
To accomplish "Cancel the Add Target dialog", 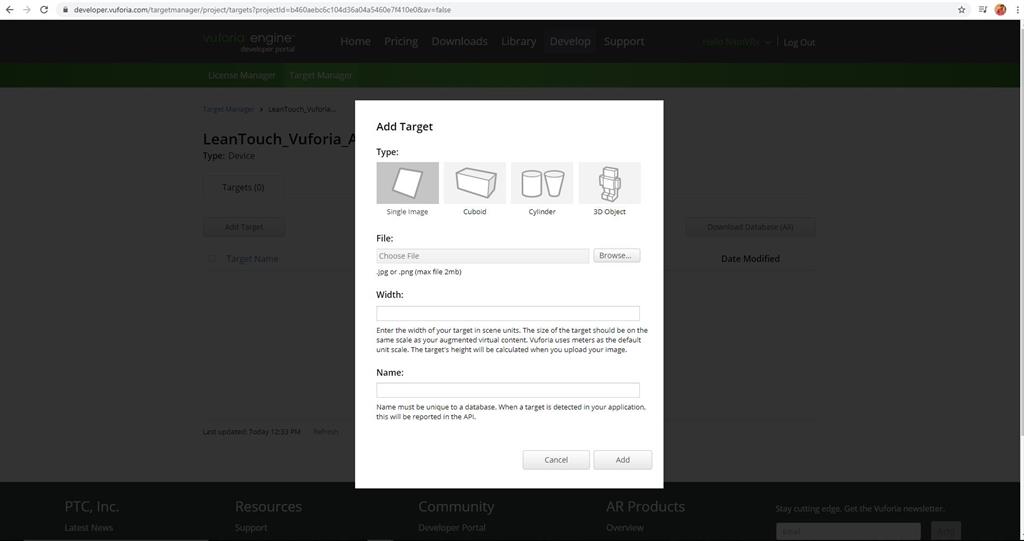I will point(556,460).
